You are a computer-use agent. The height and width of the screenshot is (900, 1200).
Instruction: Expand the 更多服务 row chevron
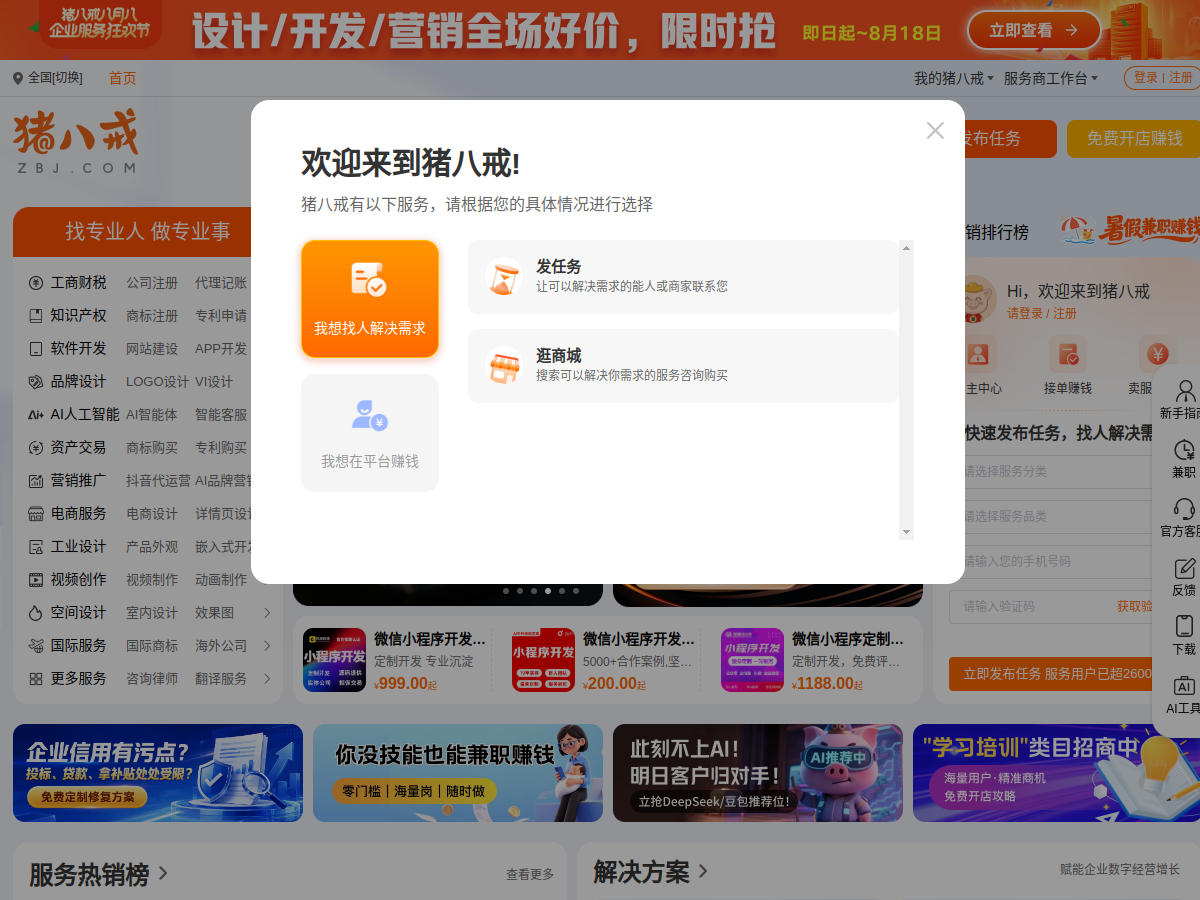pyautogui.click(x=267, y=678)
